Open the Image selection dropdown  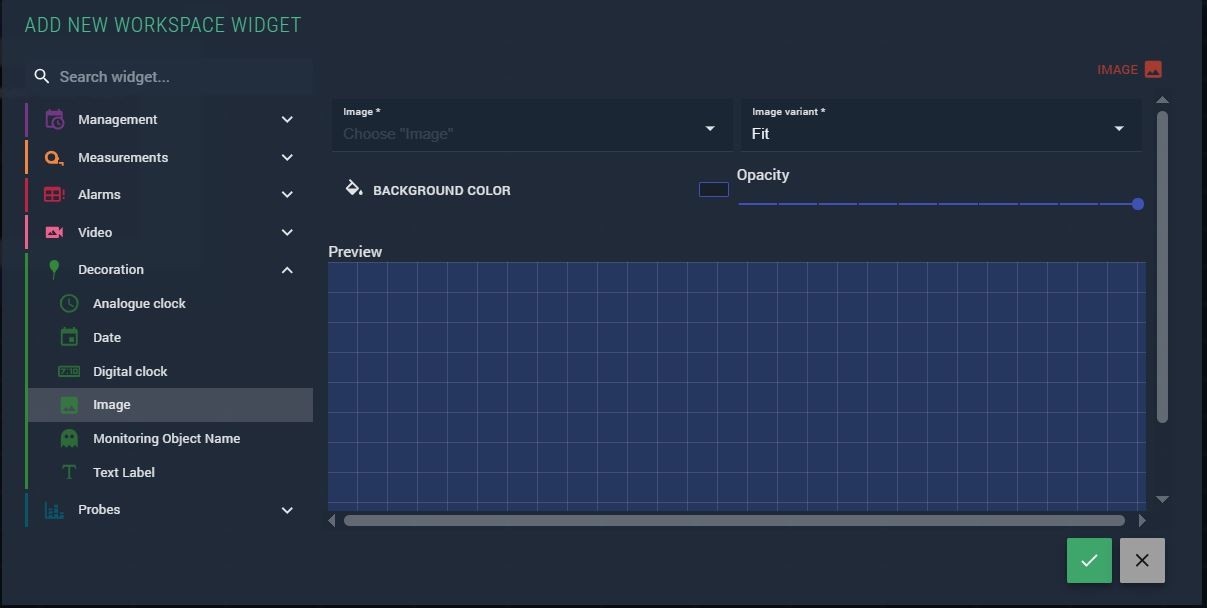pyautogui.click(x=532, y=127)
